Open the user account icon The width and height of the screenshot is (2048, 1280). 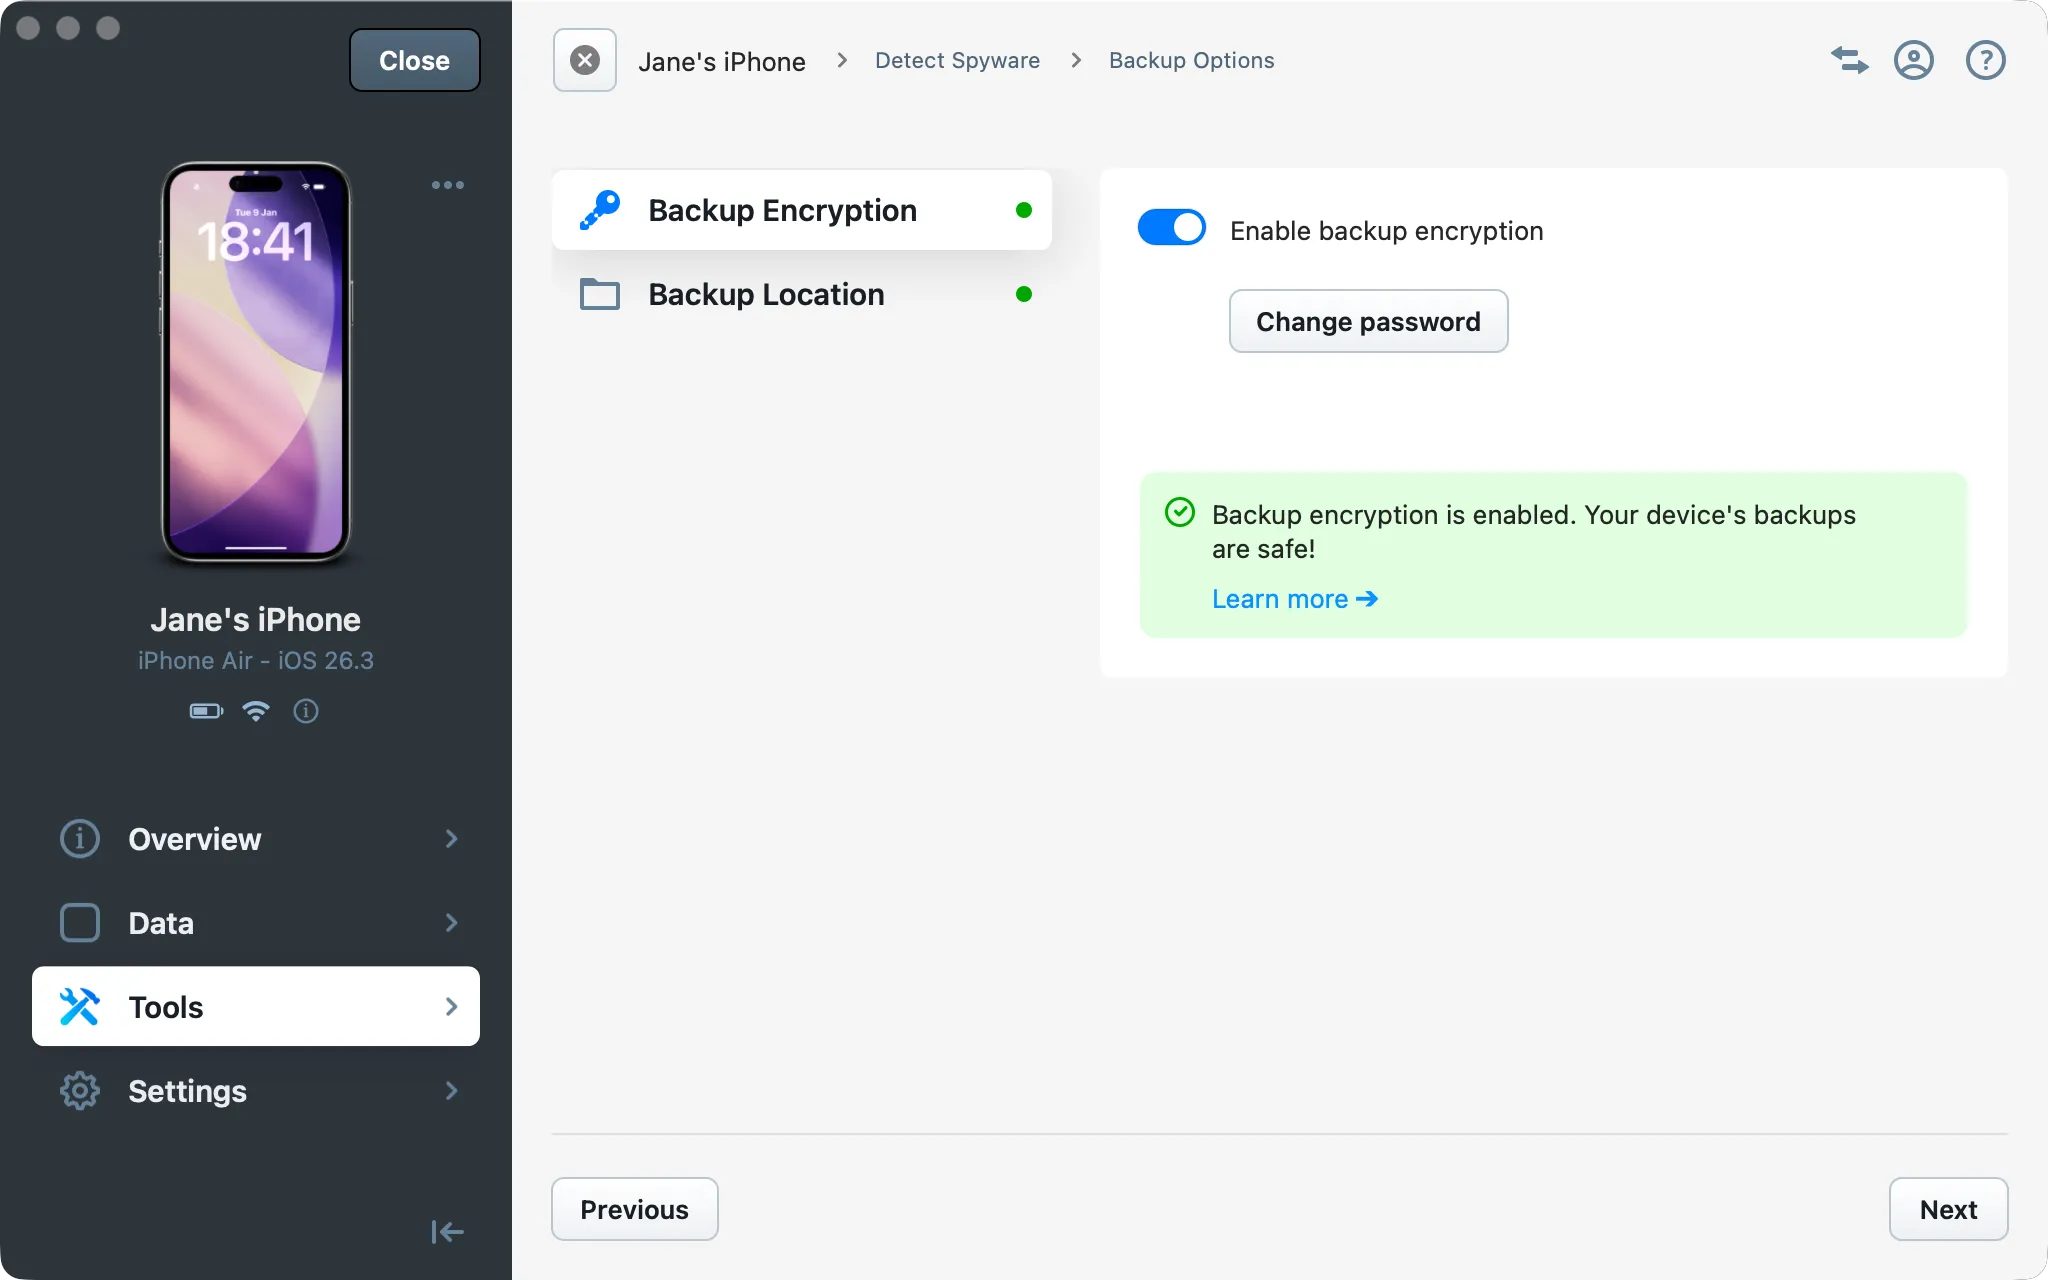(1915, 60)
